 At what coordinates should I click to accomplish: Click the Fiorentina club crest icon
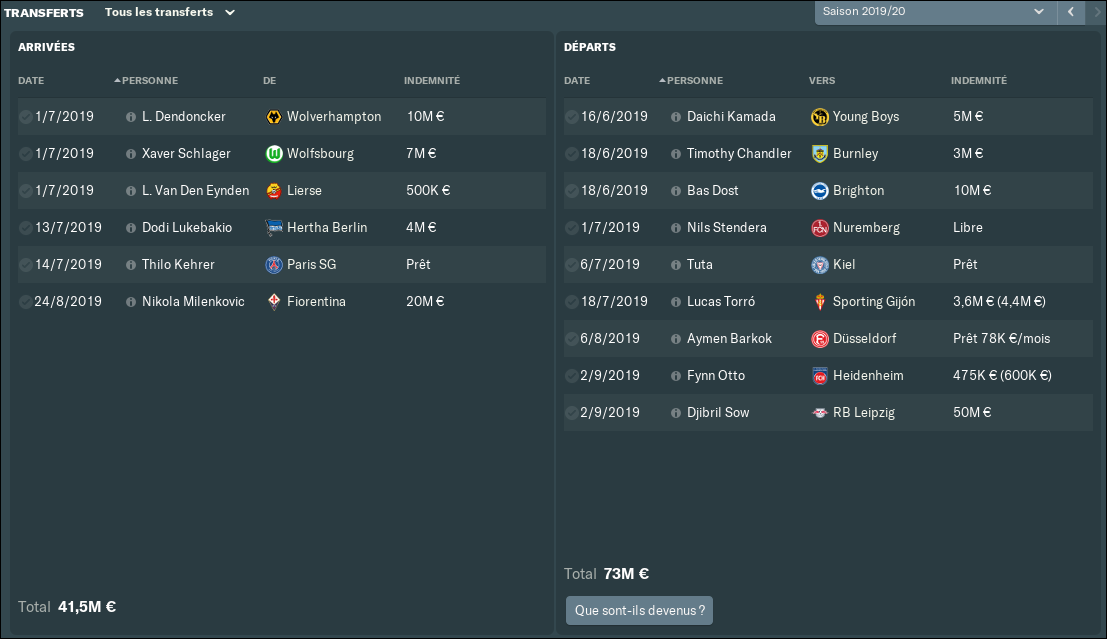click(x=274, y=301)
